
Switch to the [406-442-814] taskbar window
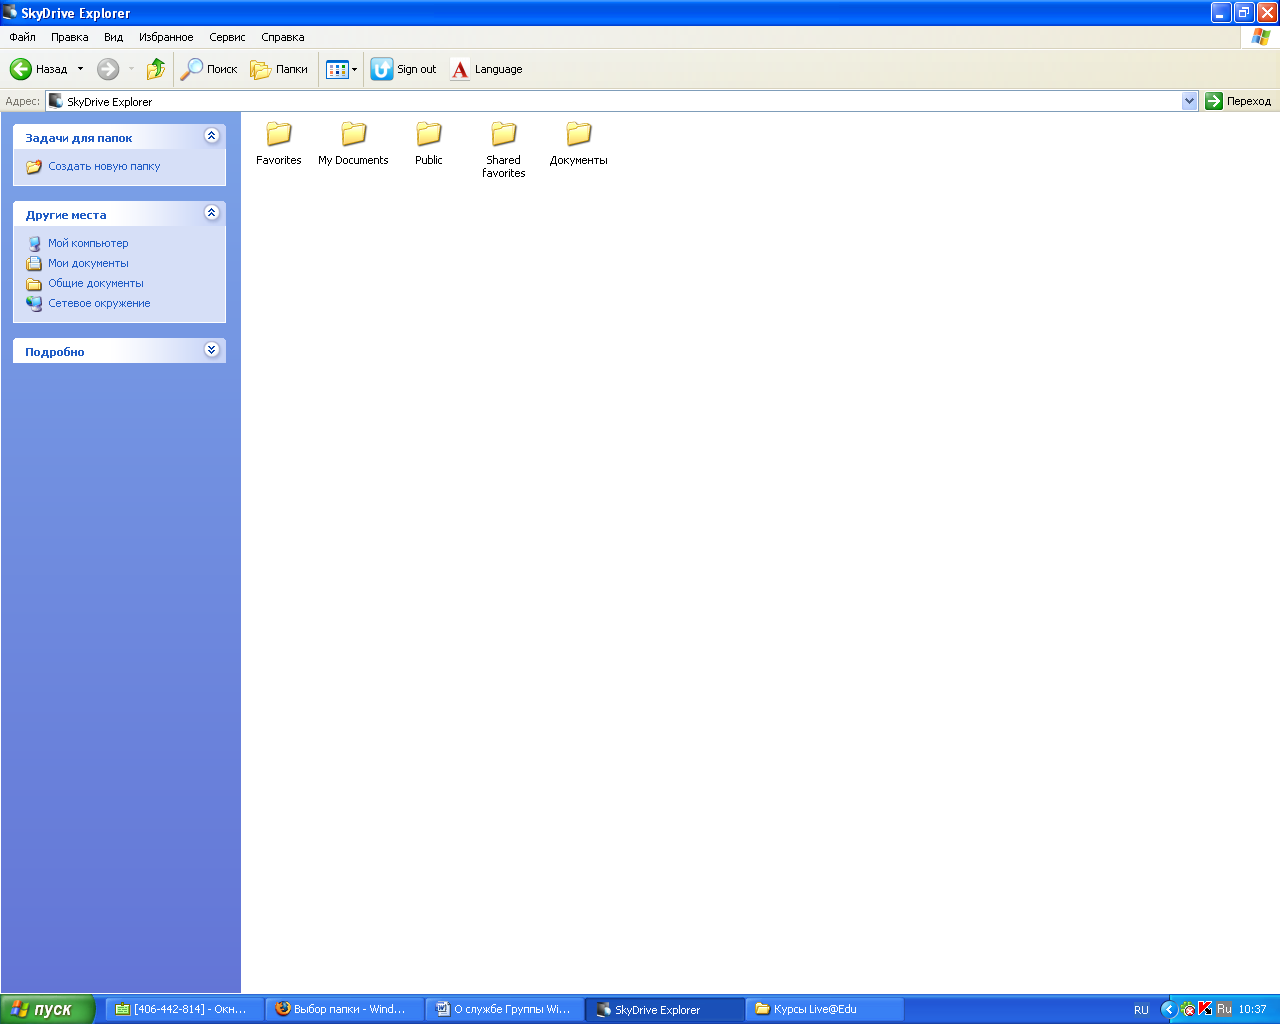[x=185, y=1010]
